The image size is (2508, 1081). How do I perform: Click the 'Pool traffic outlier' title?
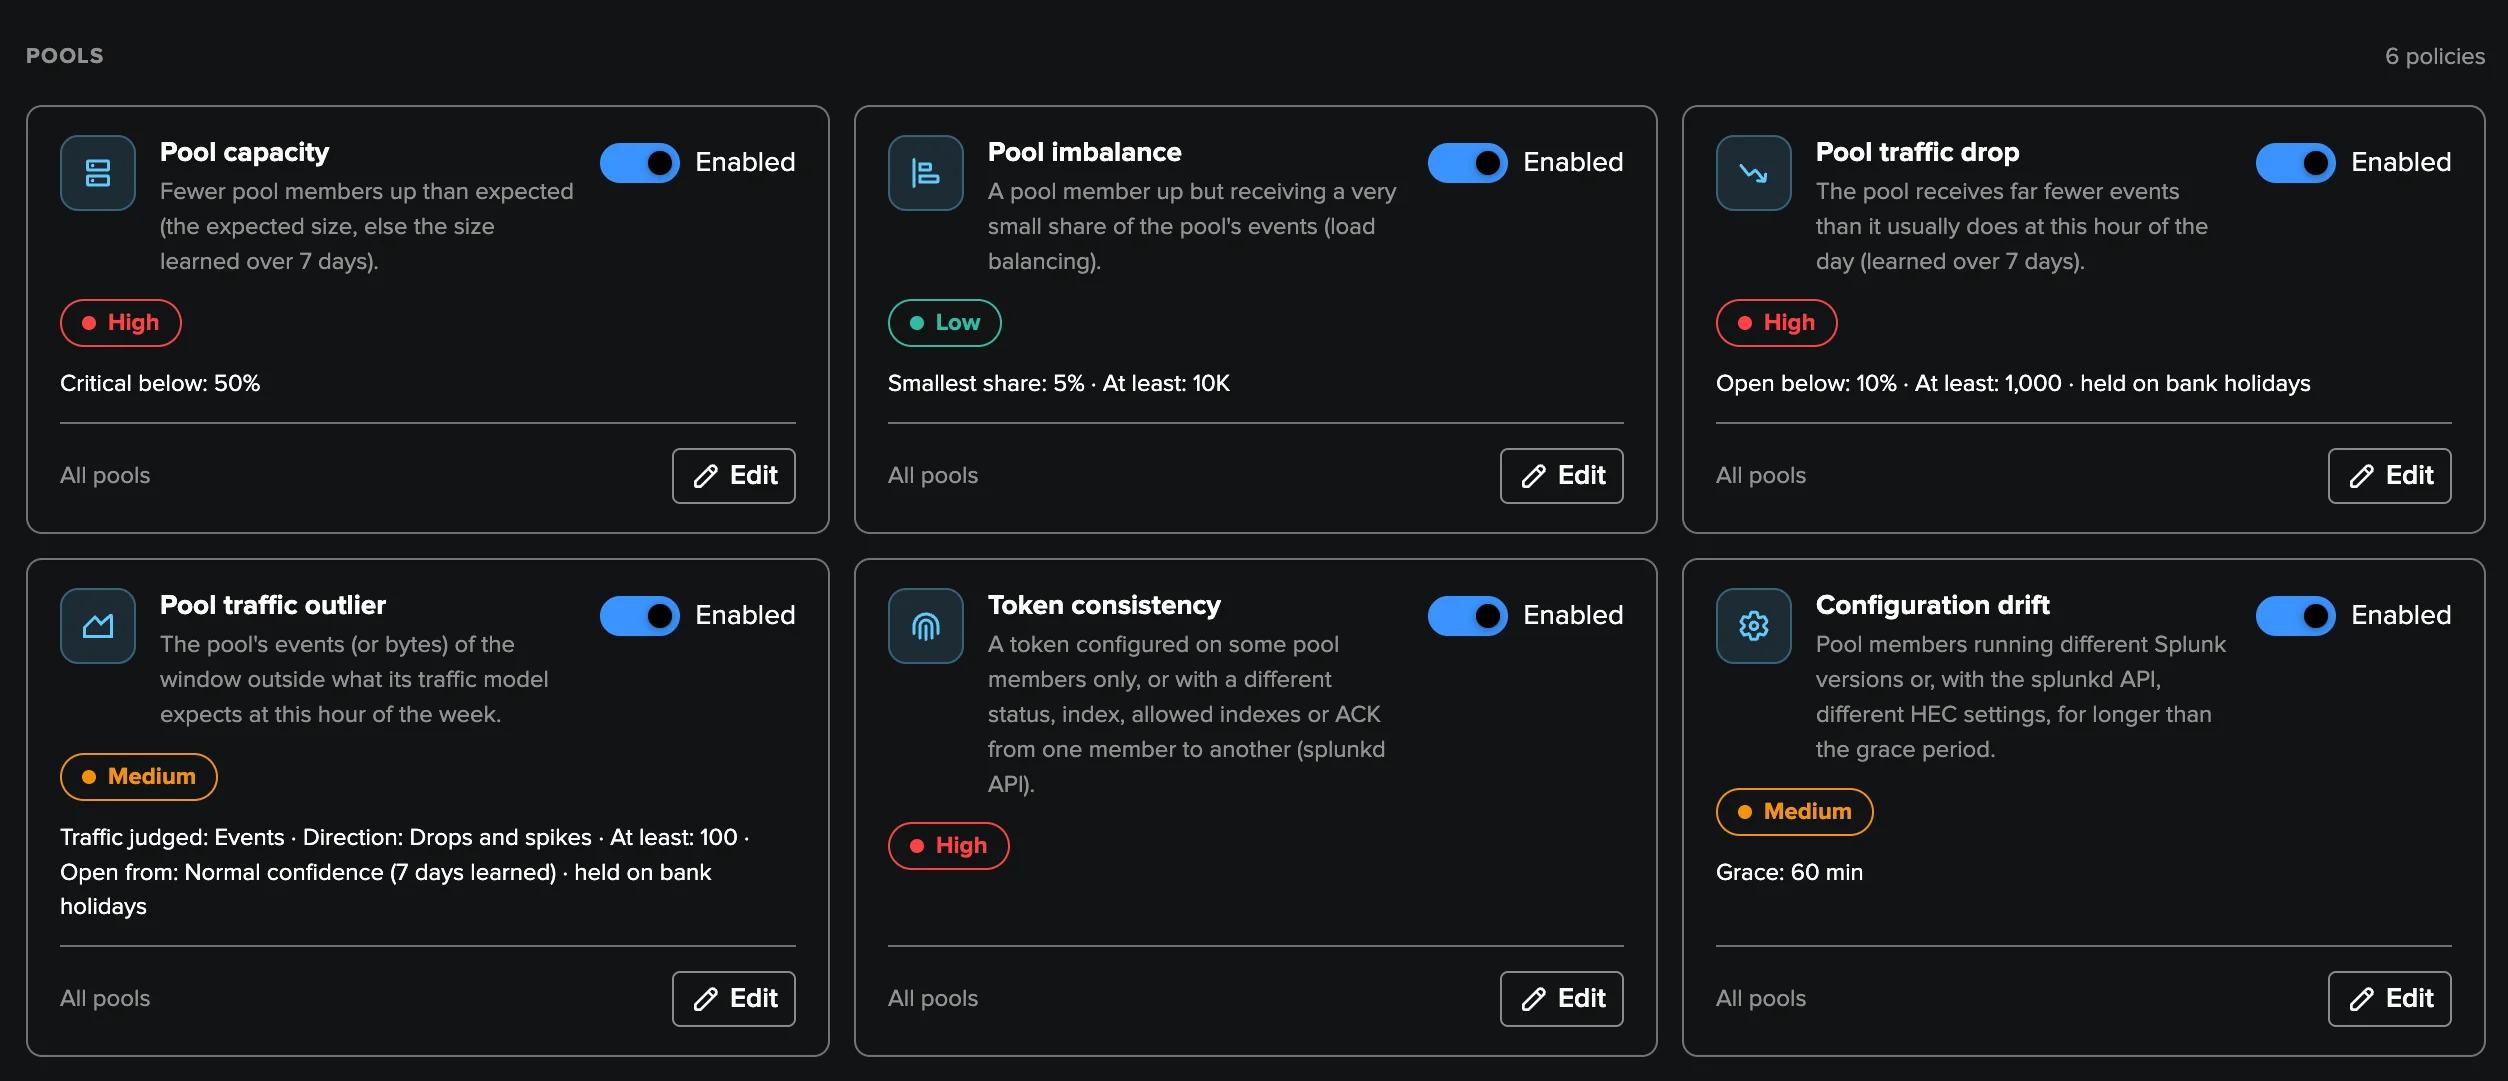pos(273,605)
